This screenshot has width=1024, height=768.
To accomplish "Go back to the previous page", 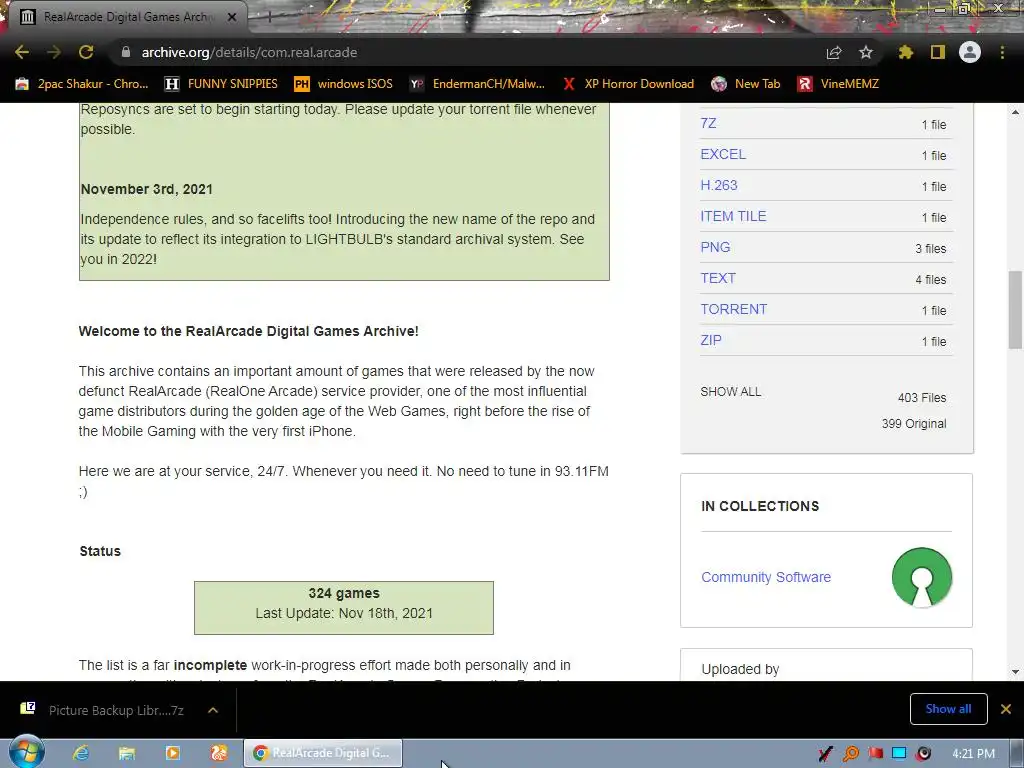I will pos(22,52).
